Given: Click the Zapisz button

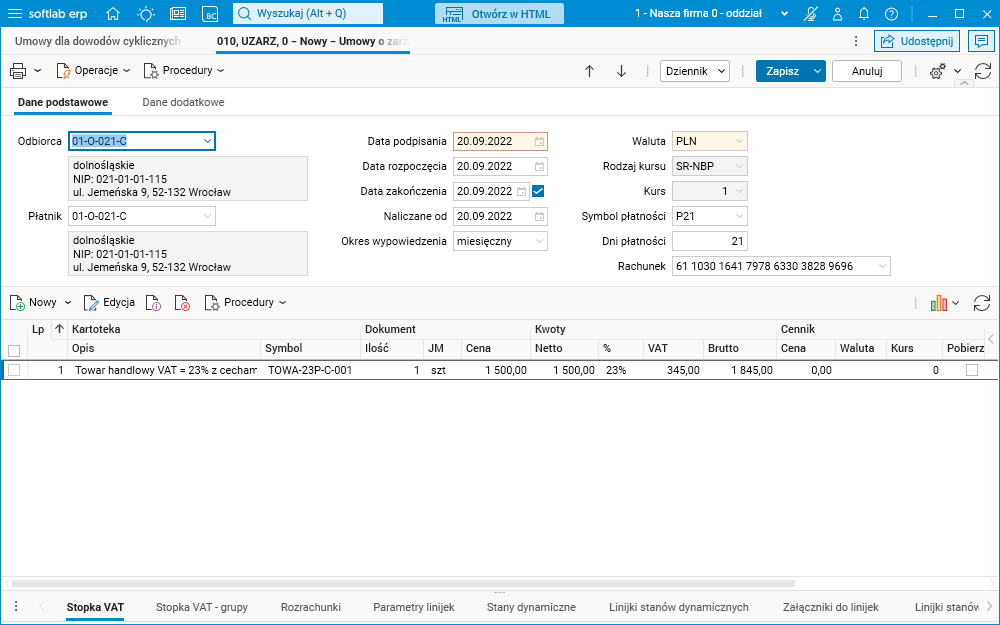Looking at the screenshot, I should tap(783, 71).
